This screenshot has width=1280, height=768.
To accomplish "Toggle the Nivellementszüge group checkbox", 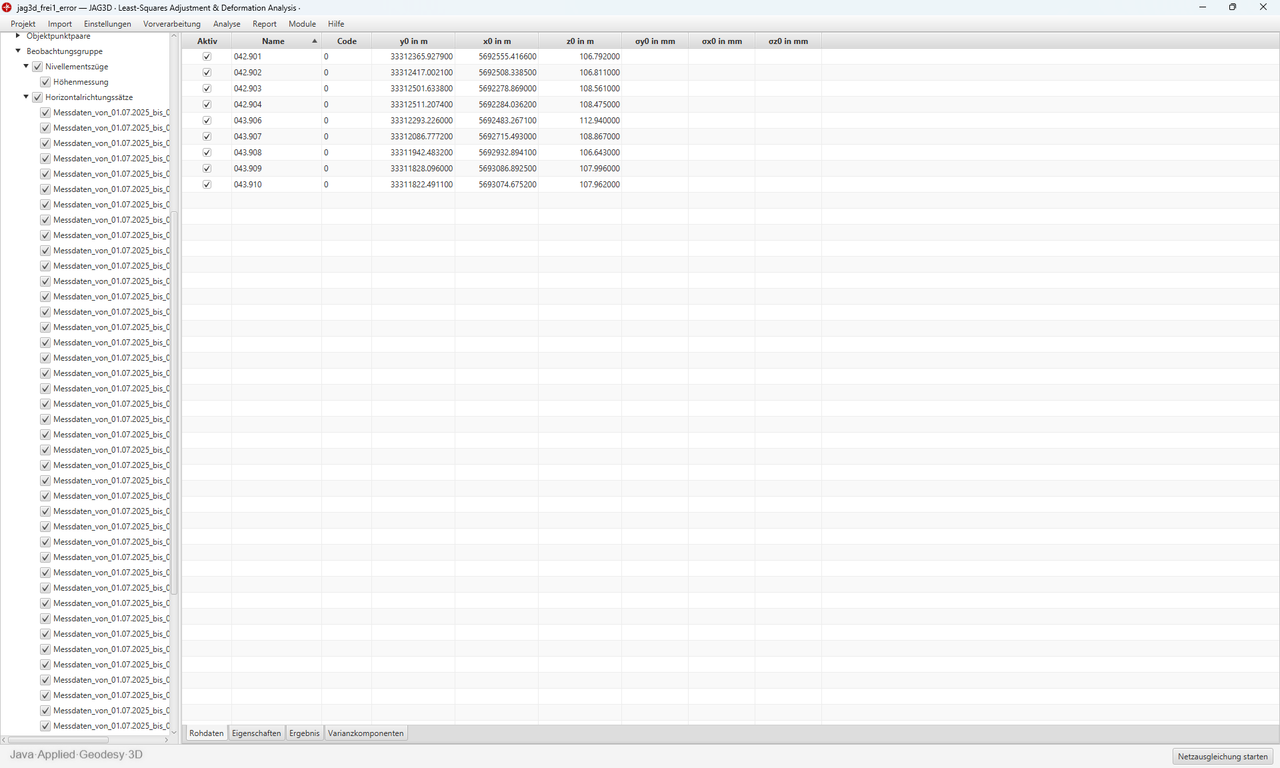I will pos(37,67).
